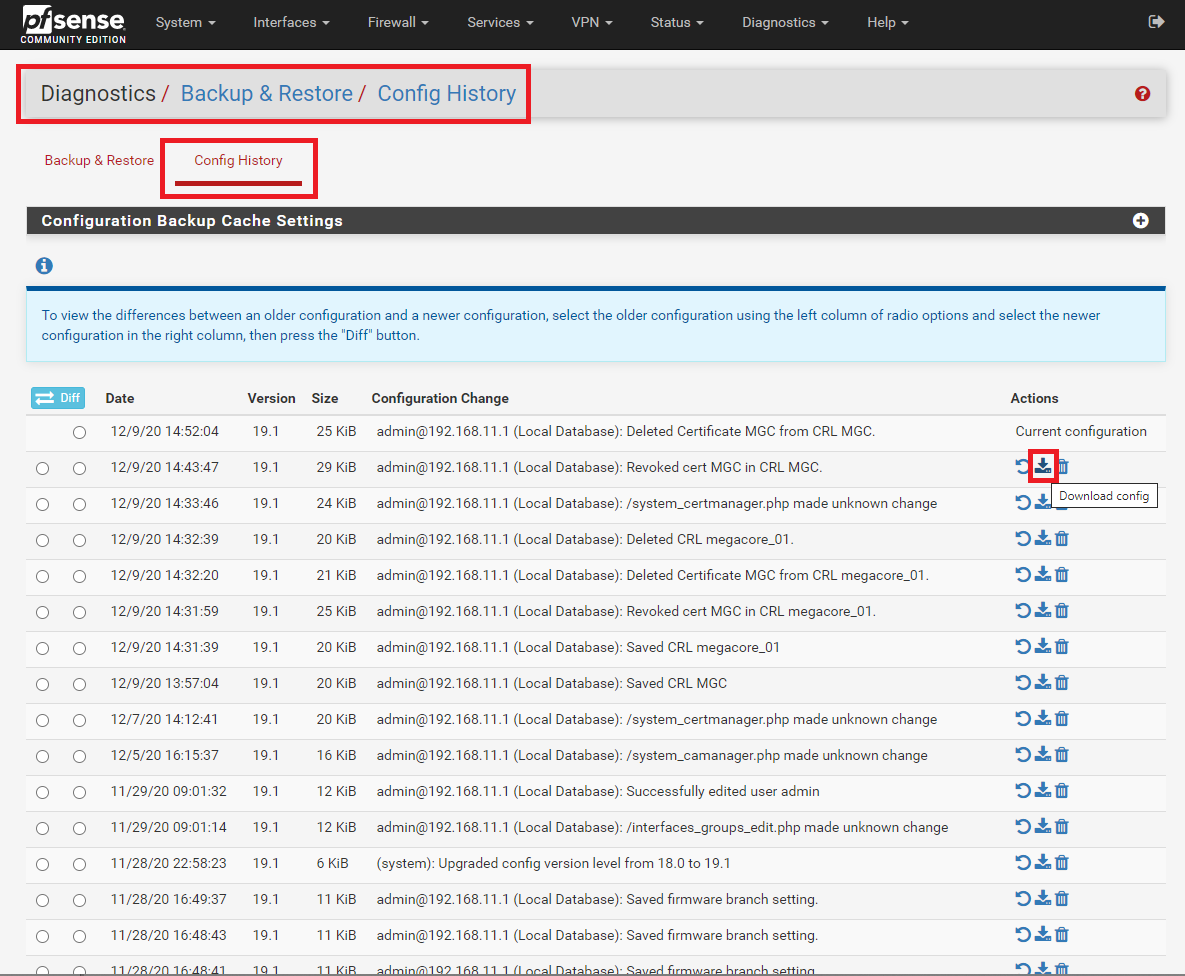Click the date cell '12/9/20 13:57:04'

tap(165, 683)
